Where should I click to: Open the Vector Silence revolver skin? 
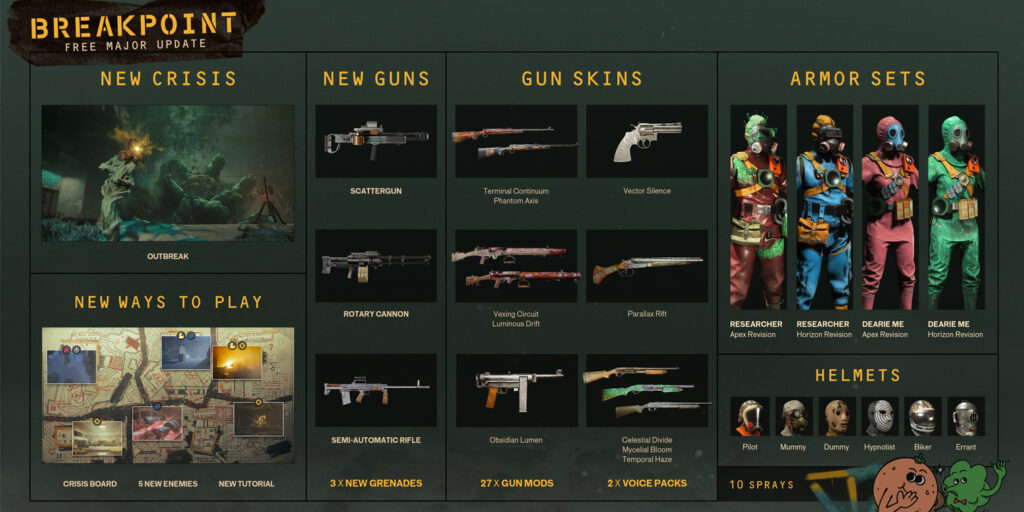point(647,142)
